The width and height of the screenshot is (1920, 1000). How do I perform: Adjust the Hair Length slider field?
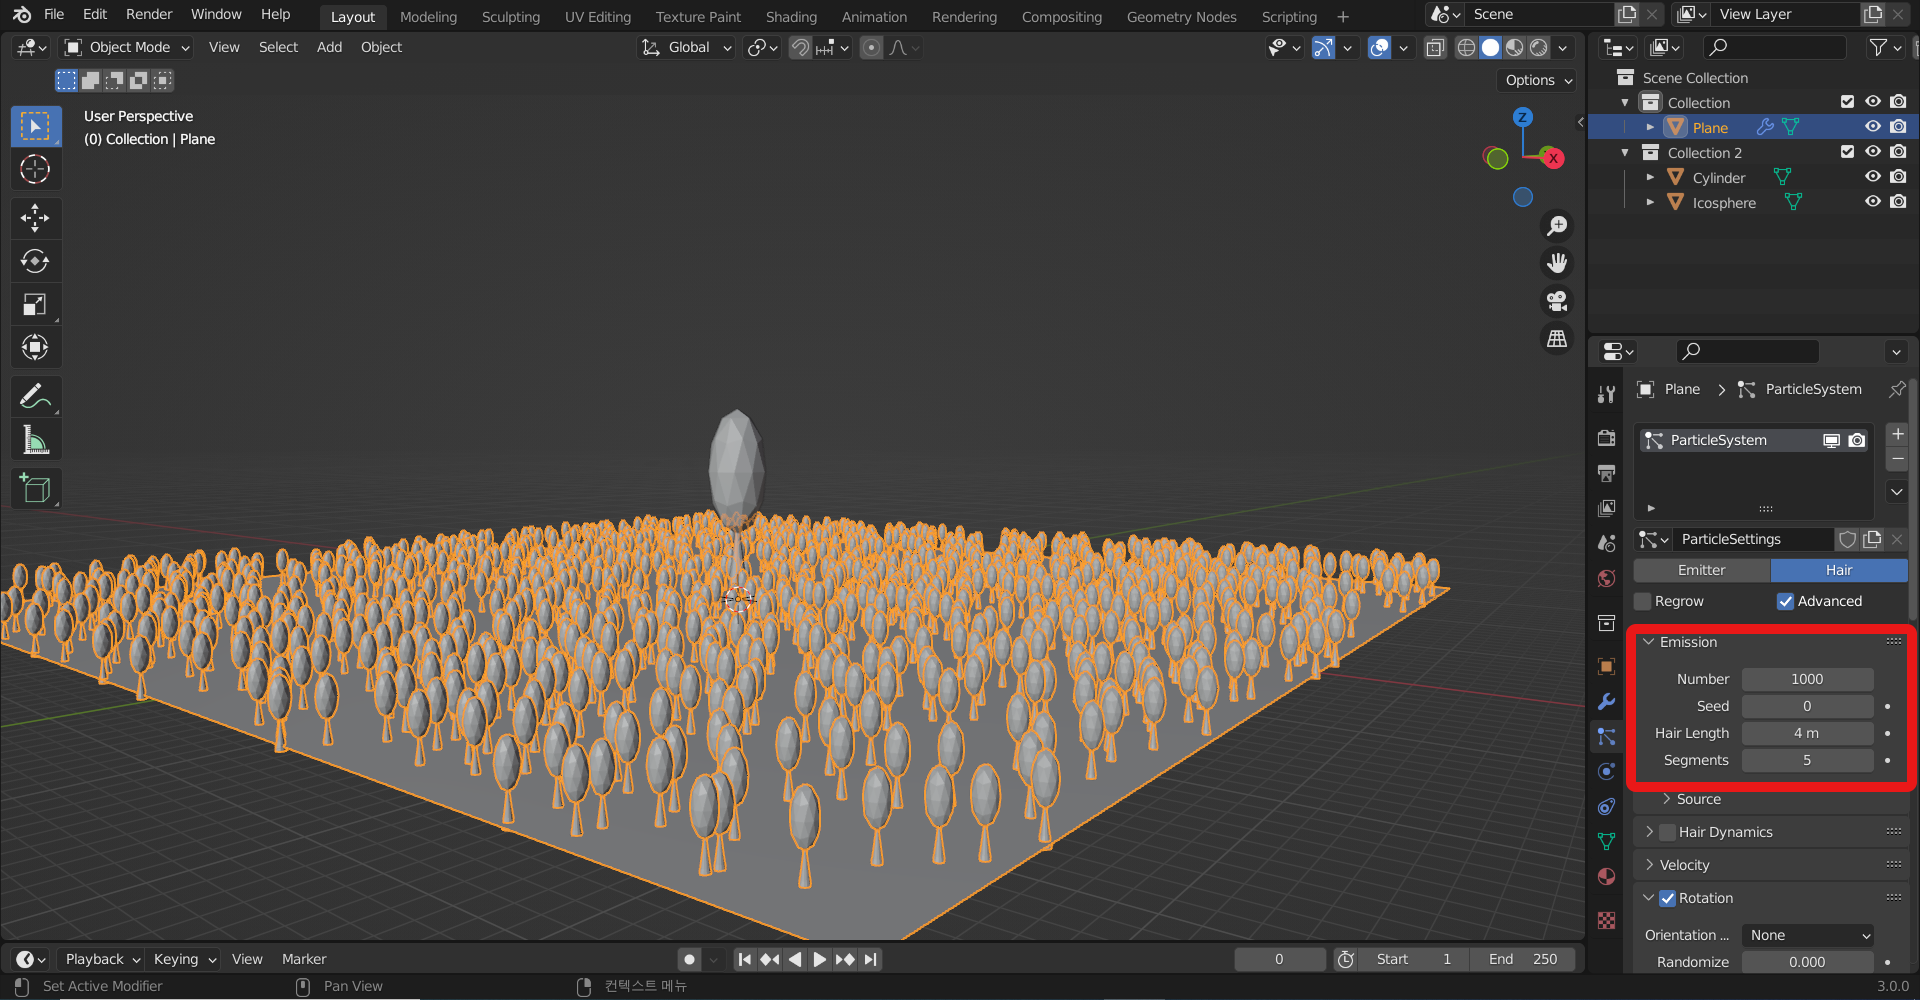tap(1807, 733)
